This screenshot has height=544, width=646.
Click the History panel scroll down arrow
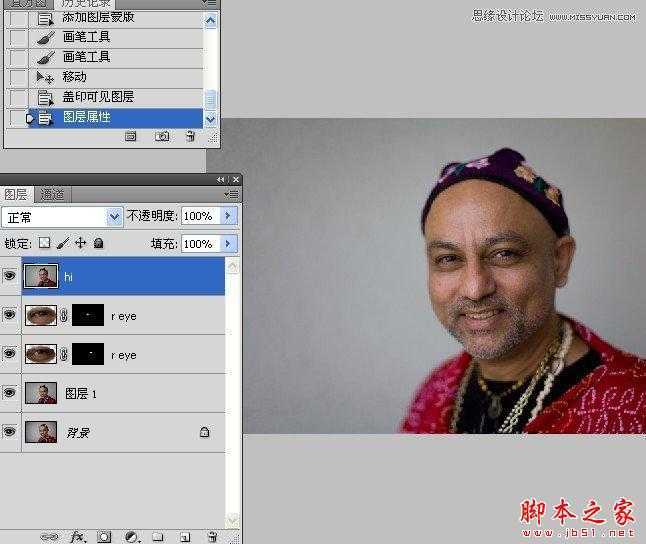click(211, 119)
